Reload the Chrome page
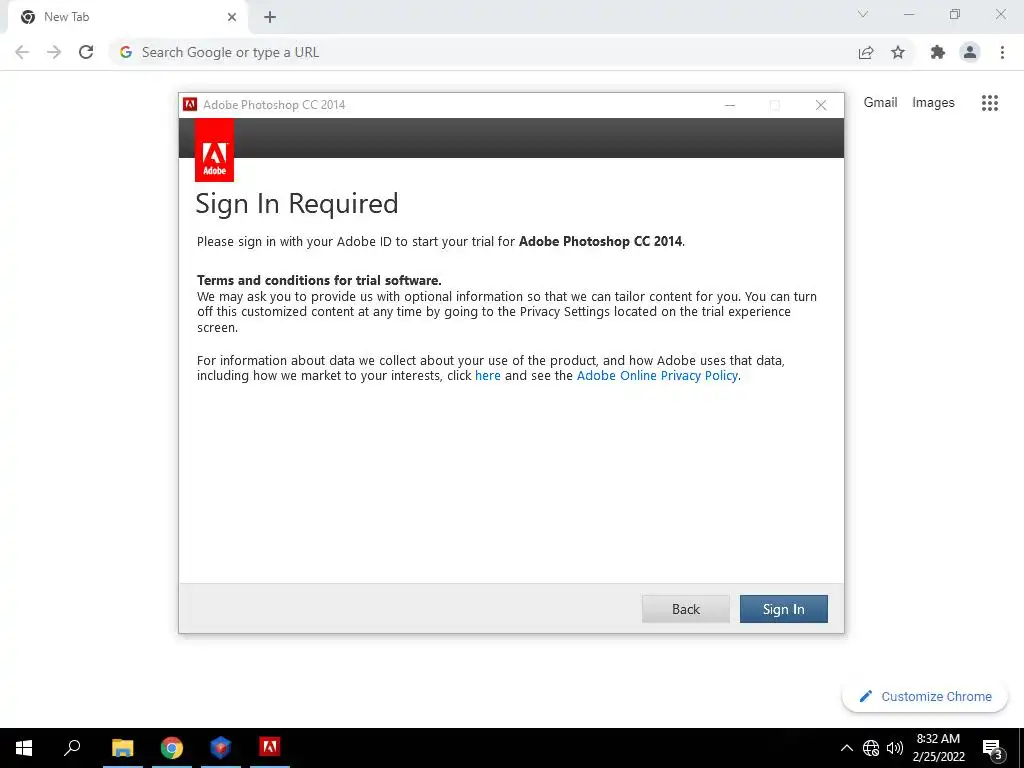 86,52
